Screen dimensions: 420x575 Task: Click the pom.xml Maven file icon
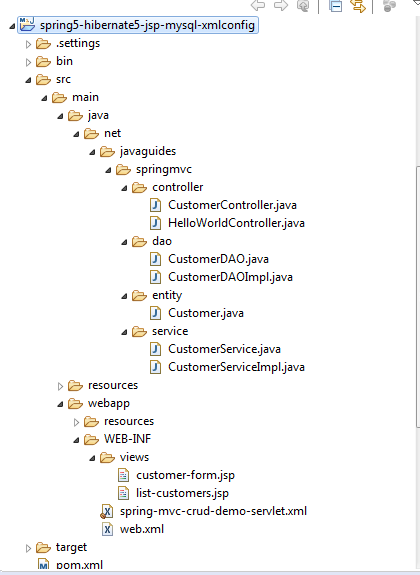pos(44,564)
